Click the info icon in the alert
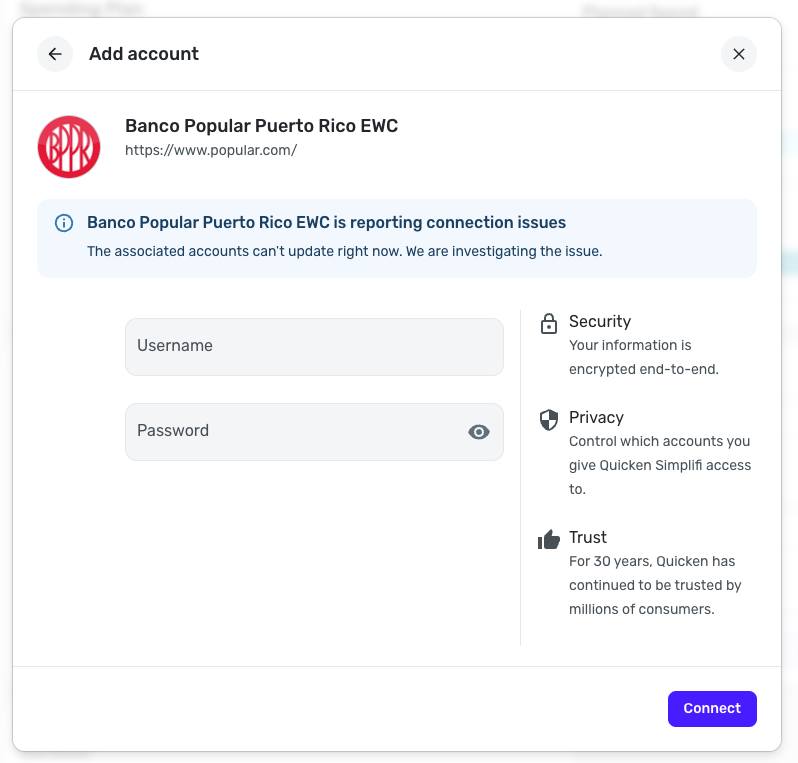Image resolution: width=798 pixels, height=763 pixels. [64, 223]
